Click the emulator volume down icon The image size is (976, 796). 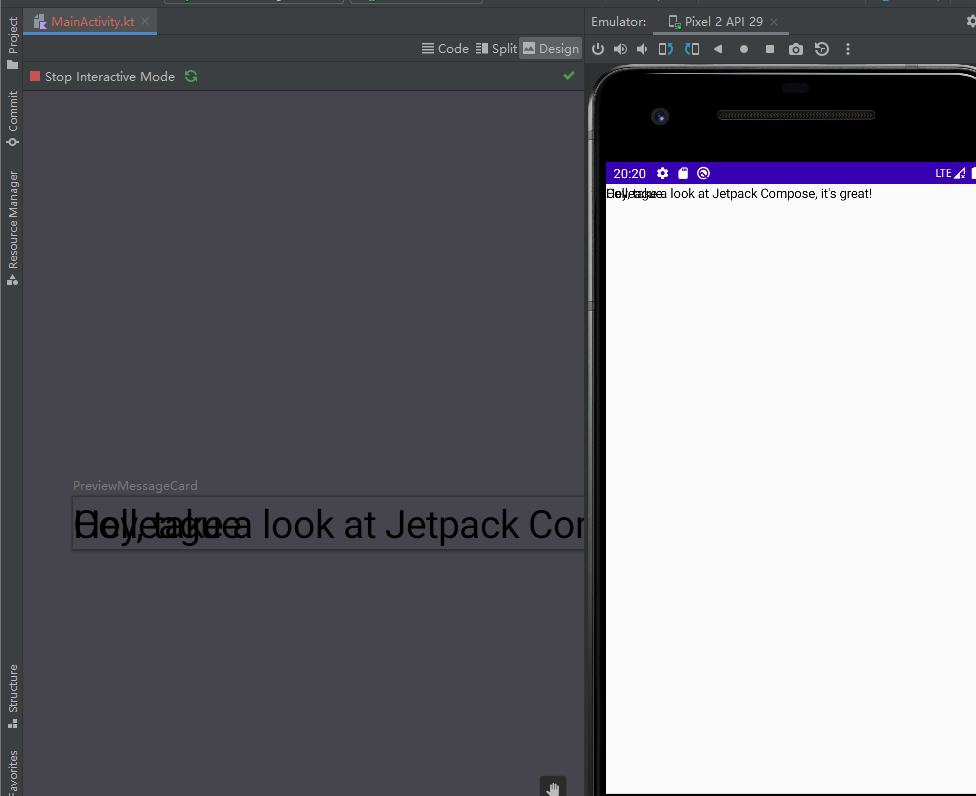pos(641,48)
